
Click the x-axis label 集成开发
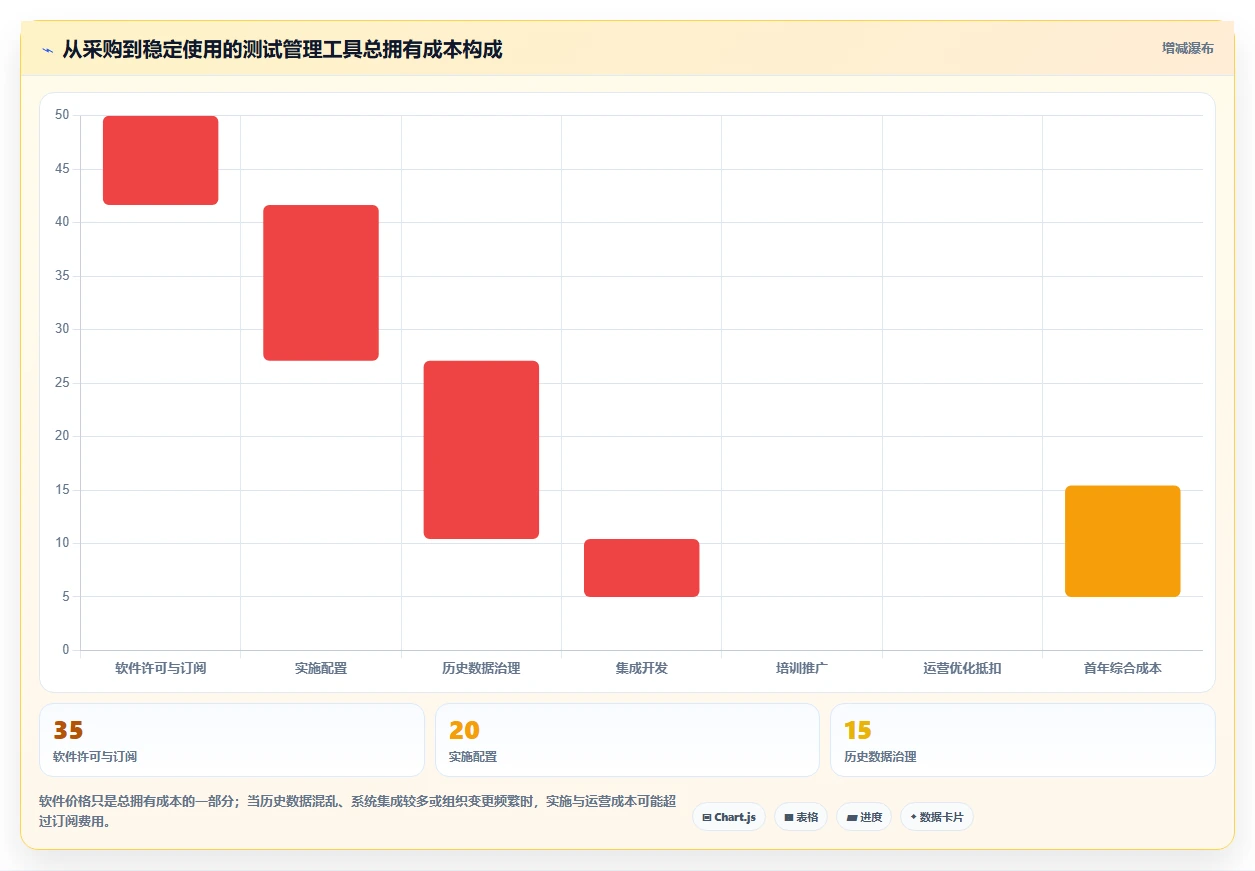(641, 668)
